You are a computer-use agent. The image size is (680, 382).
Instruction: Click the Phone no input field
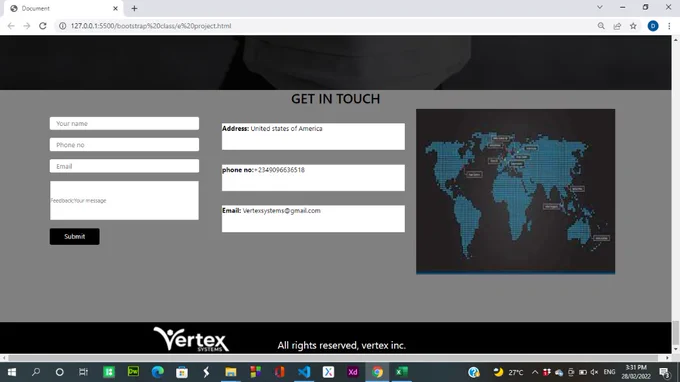click(124, 145)
